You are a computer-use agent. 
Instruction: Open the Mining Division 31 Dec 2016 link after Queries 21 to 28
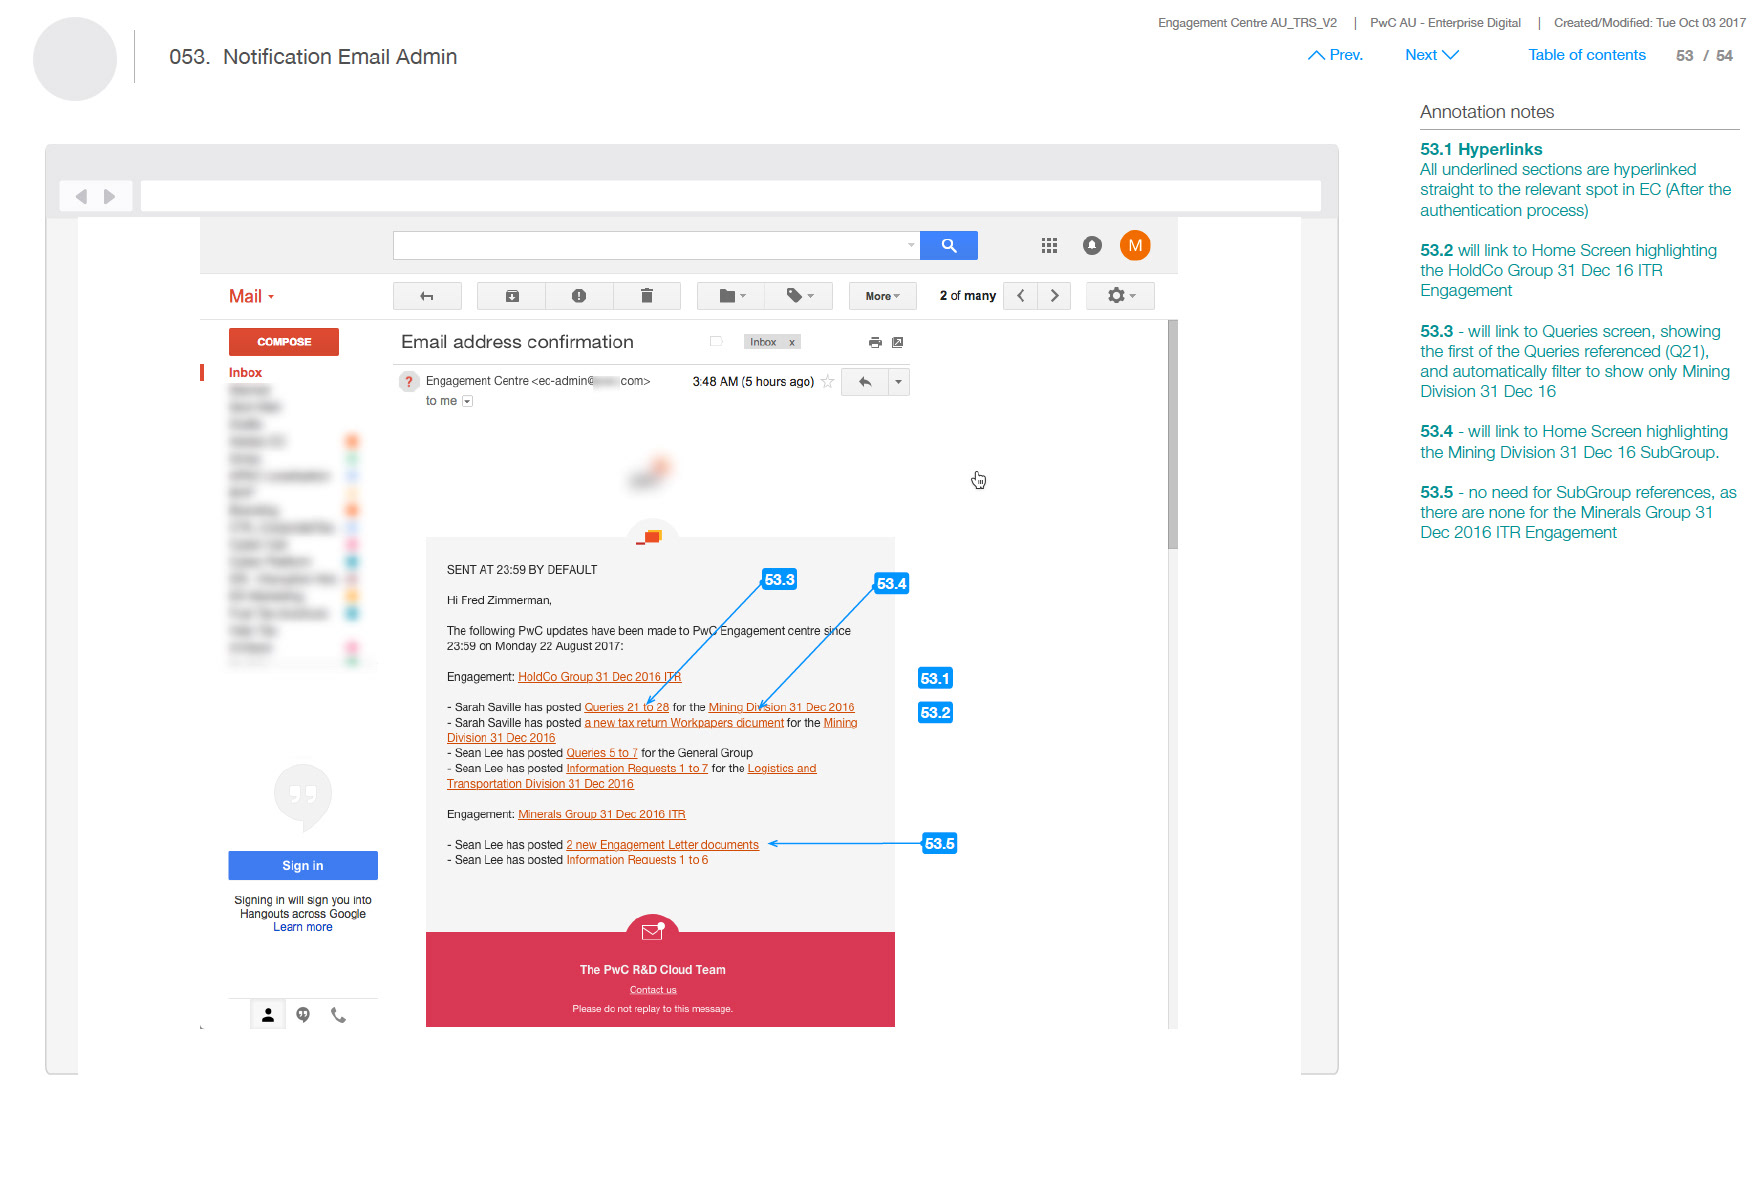[x=781, y=708]
